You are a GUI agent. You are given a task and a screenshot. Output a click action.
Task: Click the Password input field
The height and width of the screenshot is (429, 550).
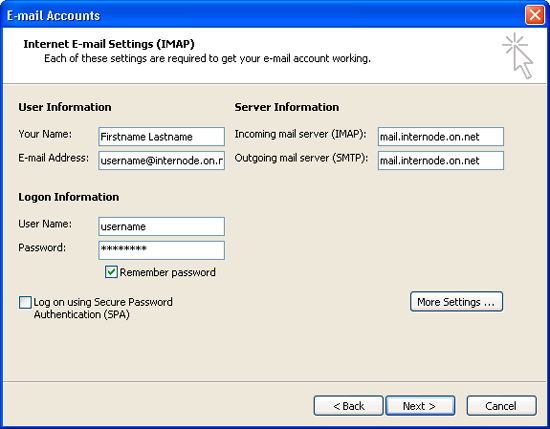(161, 250)
